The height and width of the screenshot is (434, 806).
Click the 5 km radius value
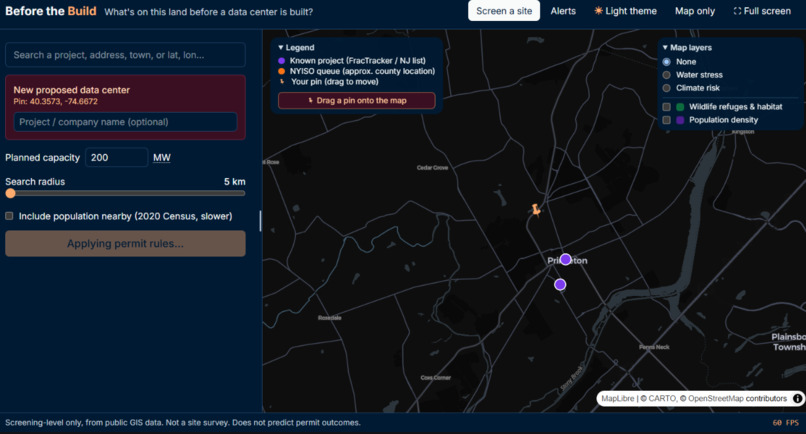tap(234, 182)
